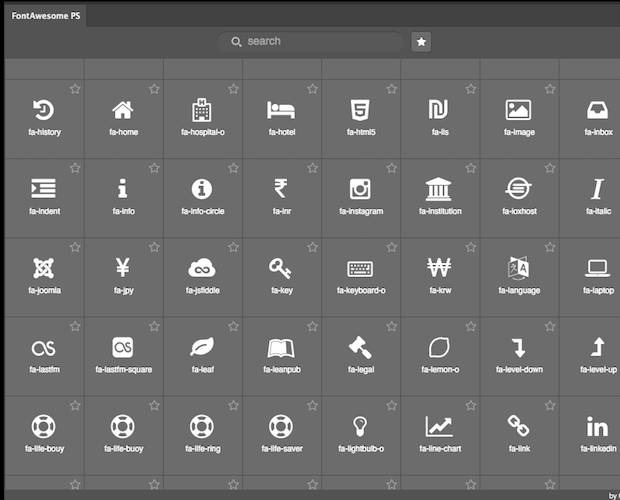Viewport: 620px width, 500px height.
Task: Select the fa-joomla icon
Action: pos(43,268)
